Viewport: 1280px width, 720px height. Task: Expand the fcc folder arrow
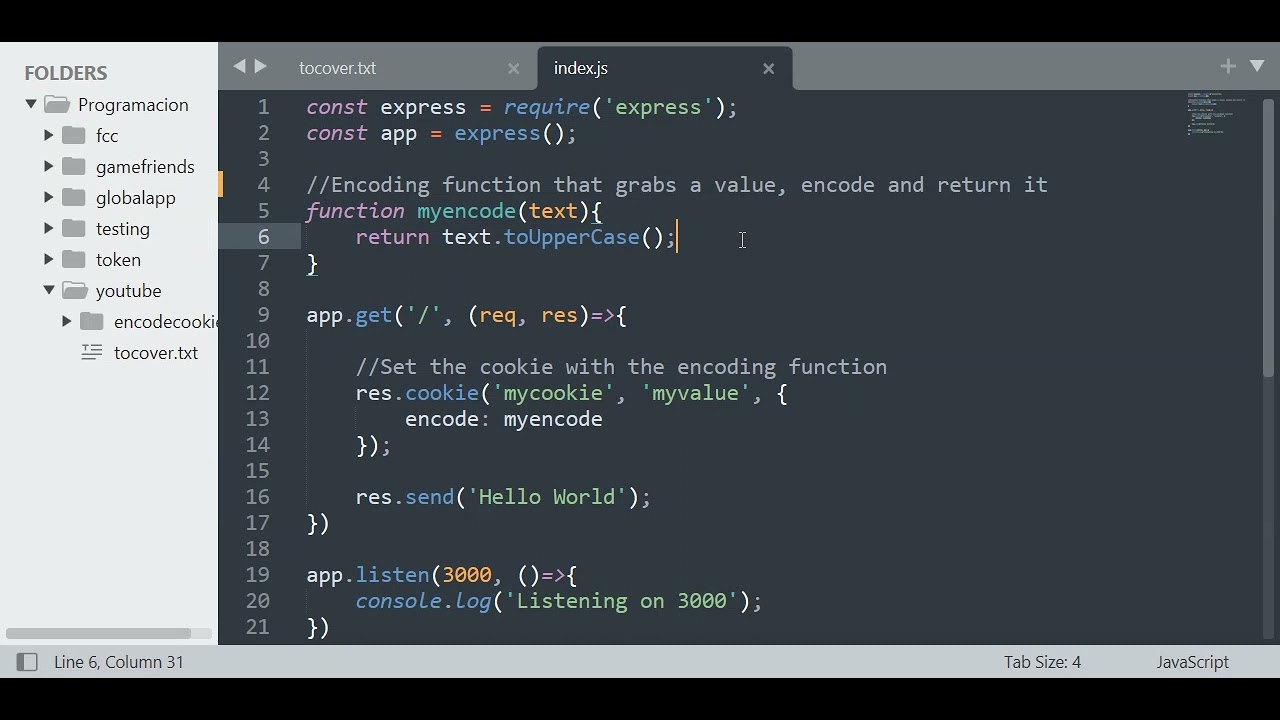pos(48,135)
